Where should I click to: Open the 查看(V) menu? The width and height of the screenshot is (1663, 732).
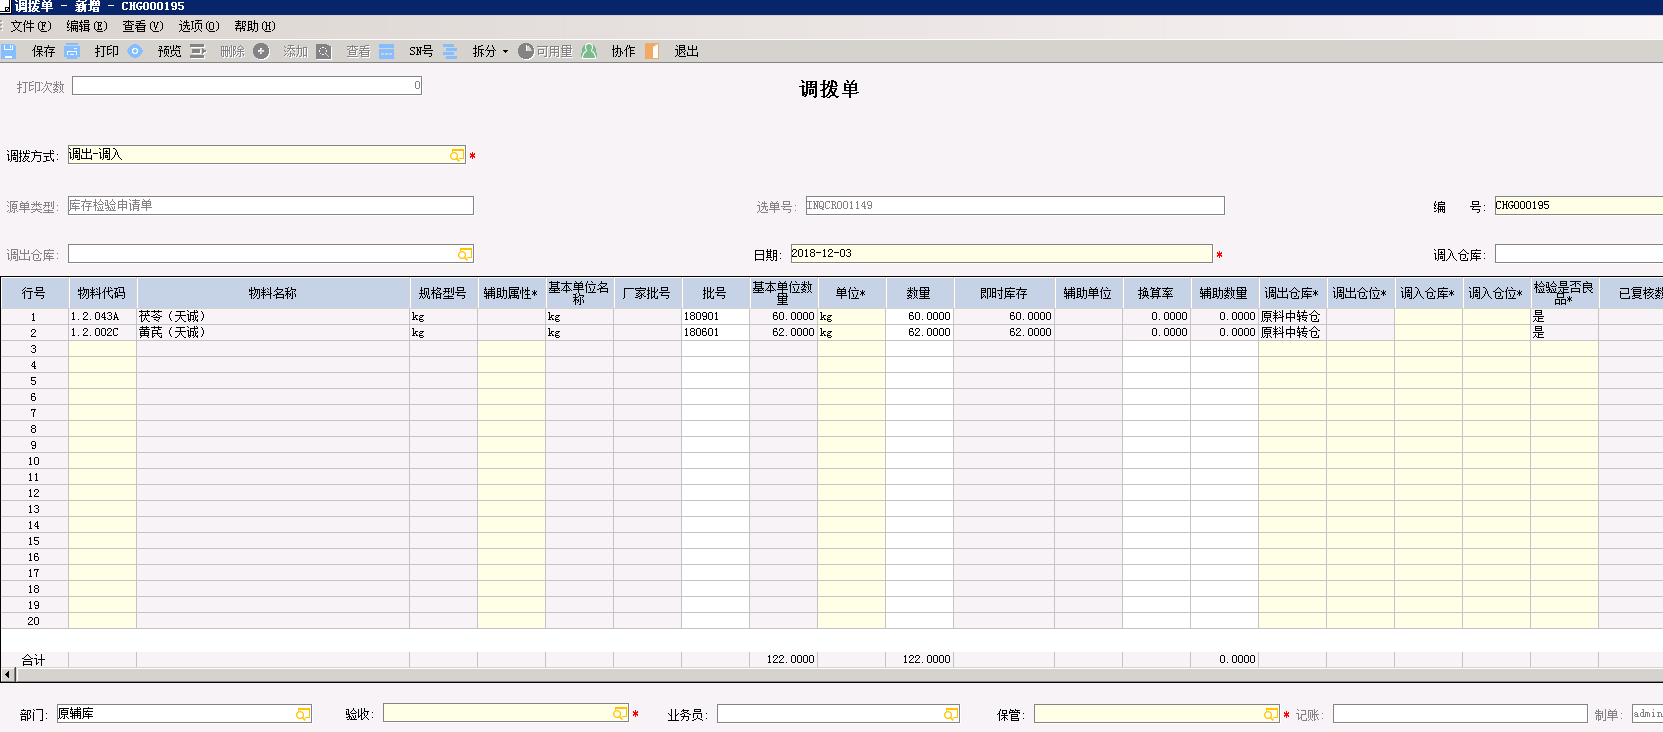142,26
